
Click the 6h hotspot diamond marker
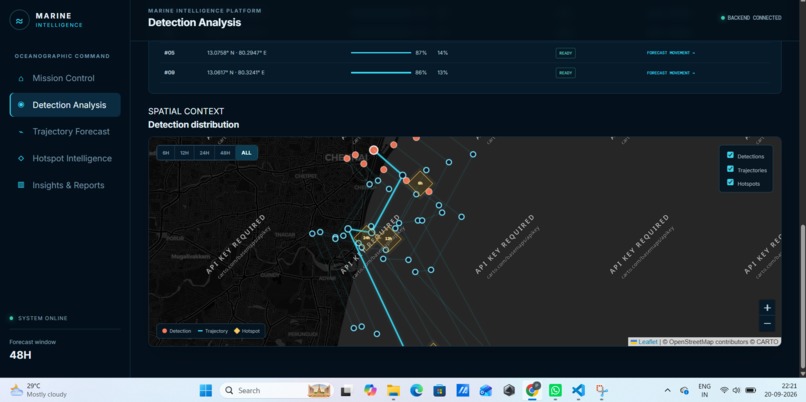coord(420,183)
